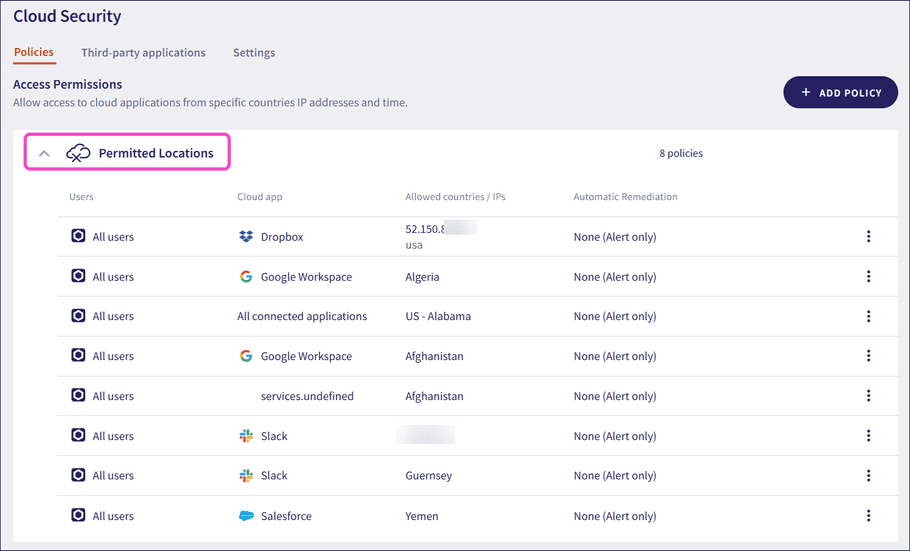Collapse the Permitted Locations section
Screen dimensions: 910x551
click(x=44, y=154)
